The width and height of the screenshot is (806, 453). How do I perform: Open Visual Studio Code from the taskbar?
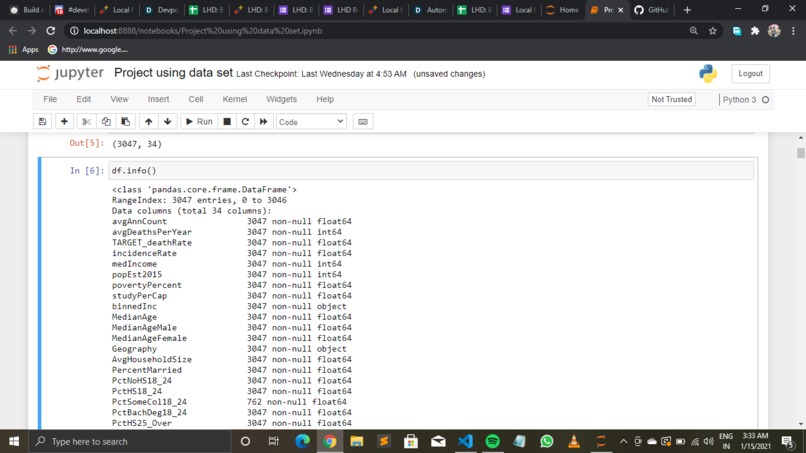point(465,441)
